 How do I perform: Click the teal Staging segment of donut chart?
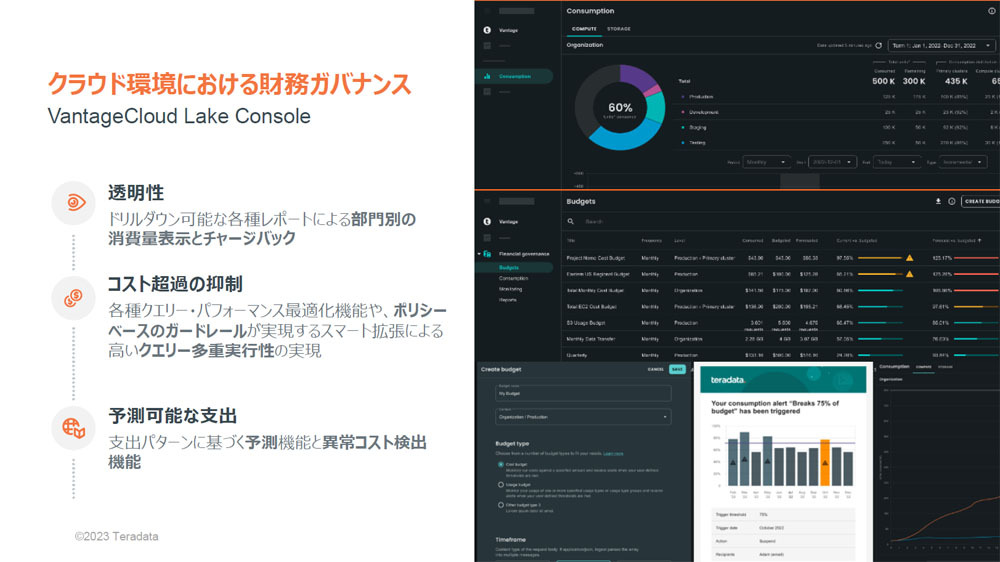click(655, 110)
